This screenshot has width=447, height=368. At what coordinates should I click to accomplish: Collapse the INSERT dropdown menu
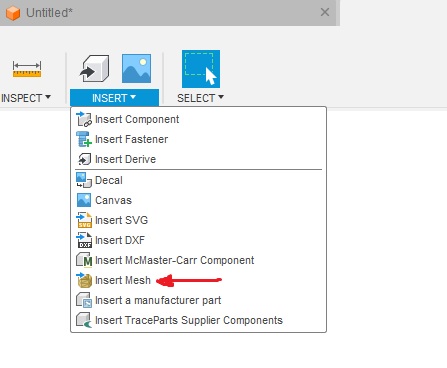pyautogui.click(x=114, y=98)
